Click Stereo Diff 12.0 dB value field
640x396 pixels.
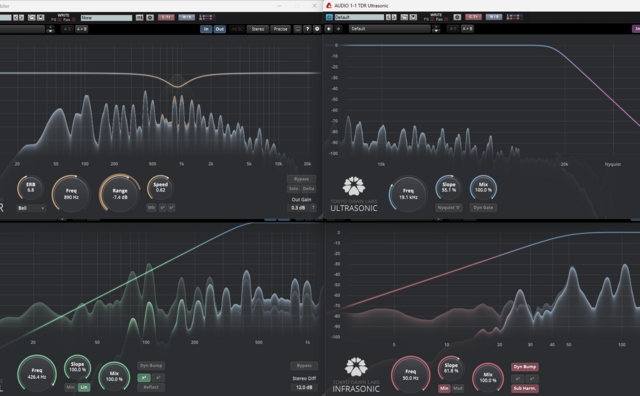tap(304, 387)
